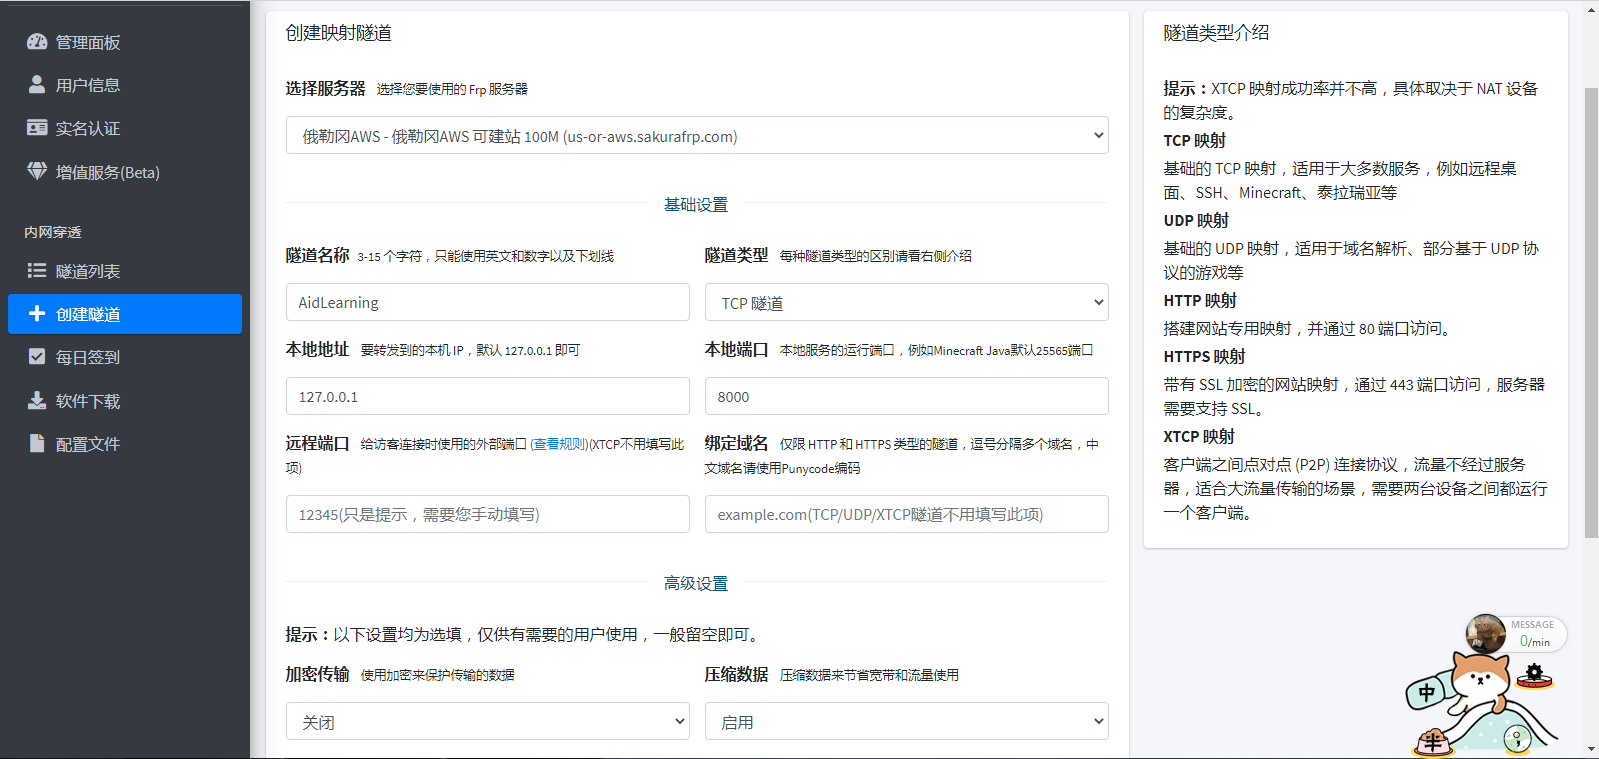Open the 查看规则 link
This screenshot has height=759, width=1599.
point(559,444)
